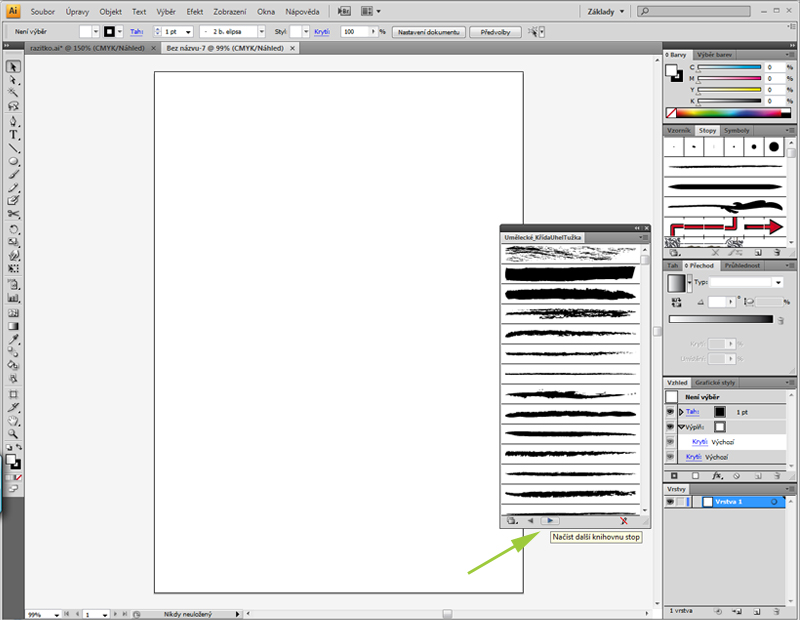
Task: Toggle visibility of Tah stroke attribute
Action: [671, 411]
